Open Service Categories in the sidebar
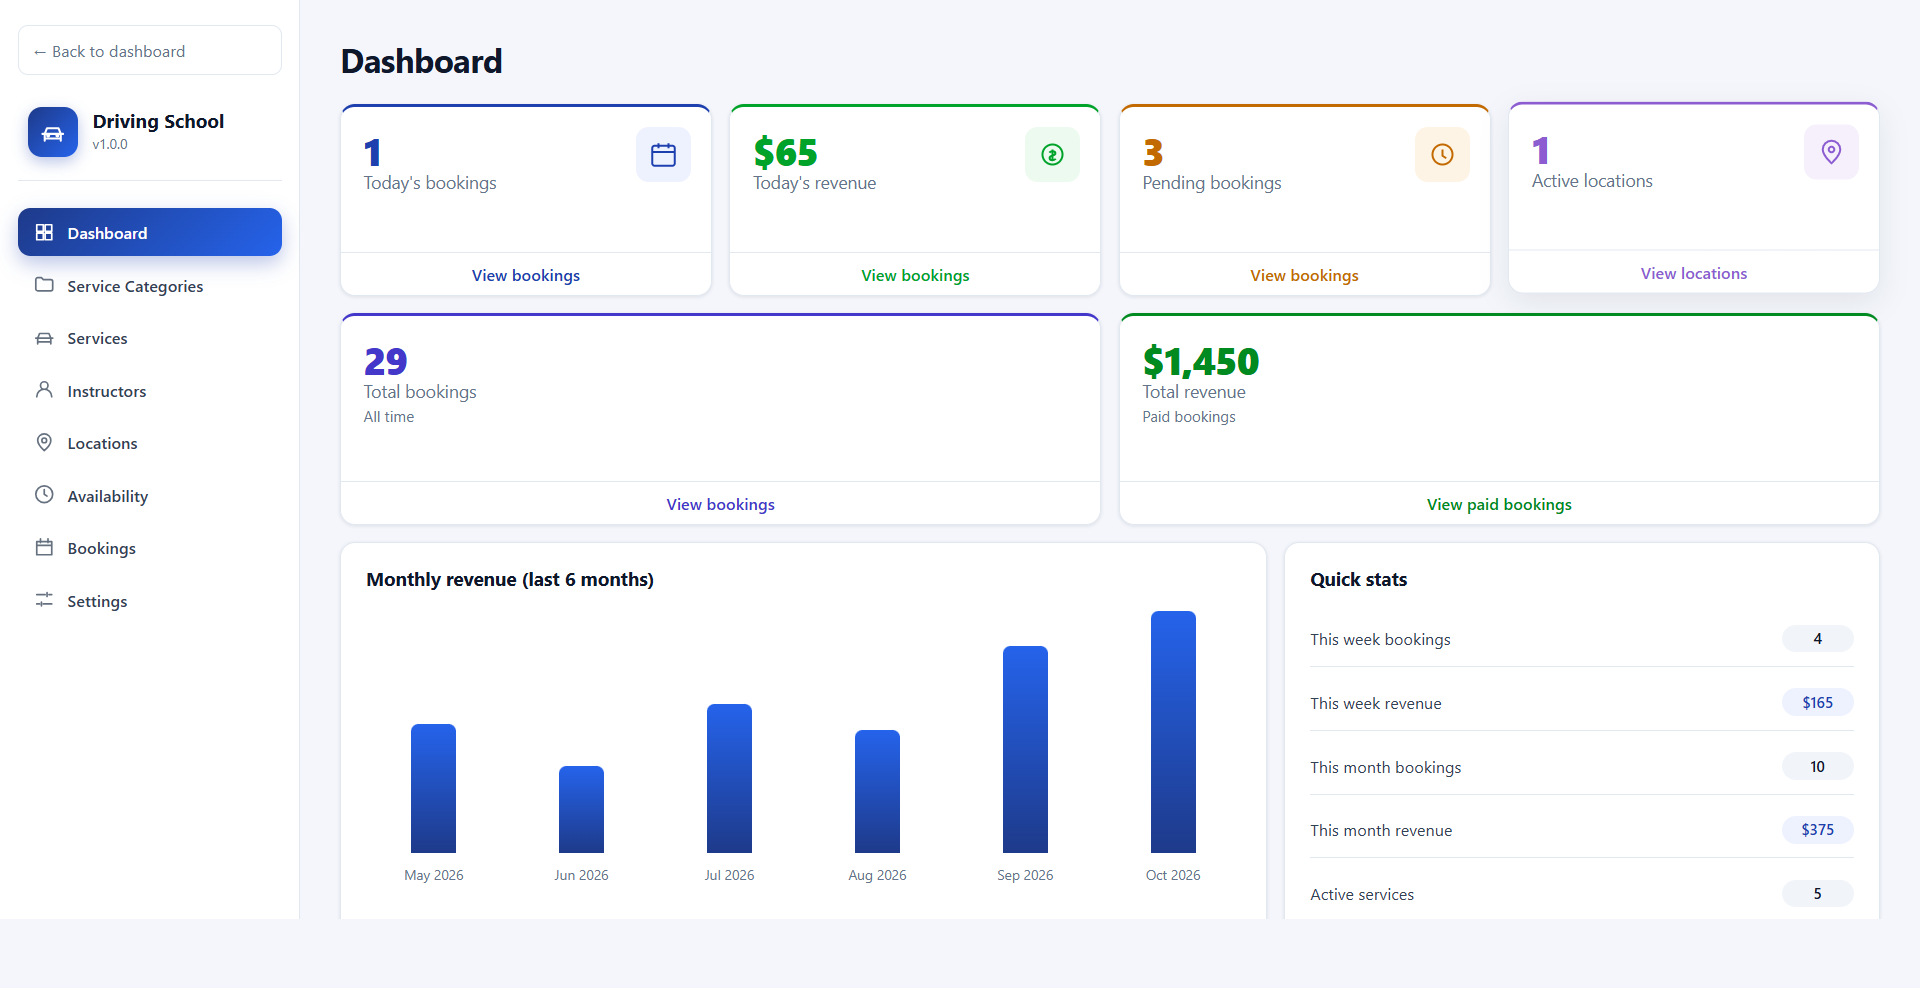This screenshot has width=1920, height=988. pos(150,286)
